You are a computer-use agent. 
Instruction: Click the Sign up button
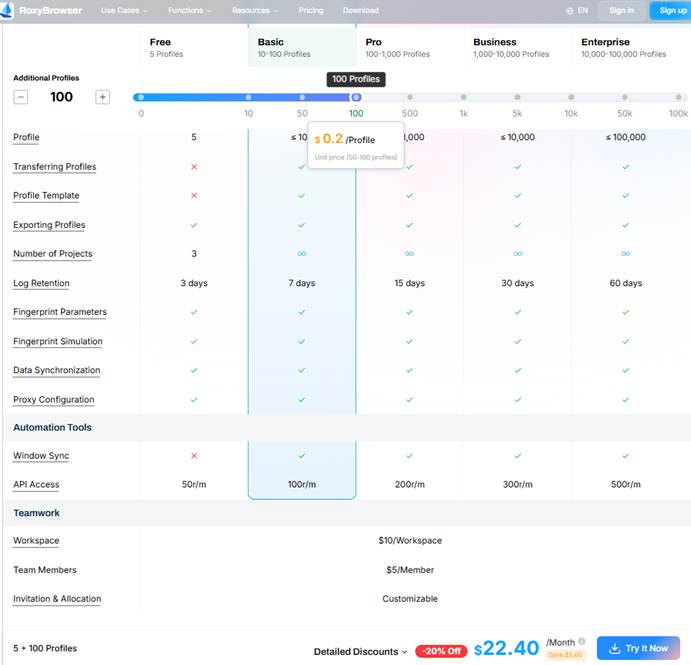671,11
